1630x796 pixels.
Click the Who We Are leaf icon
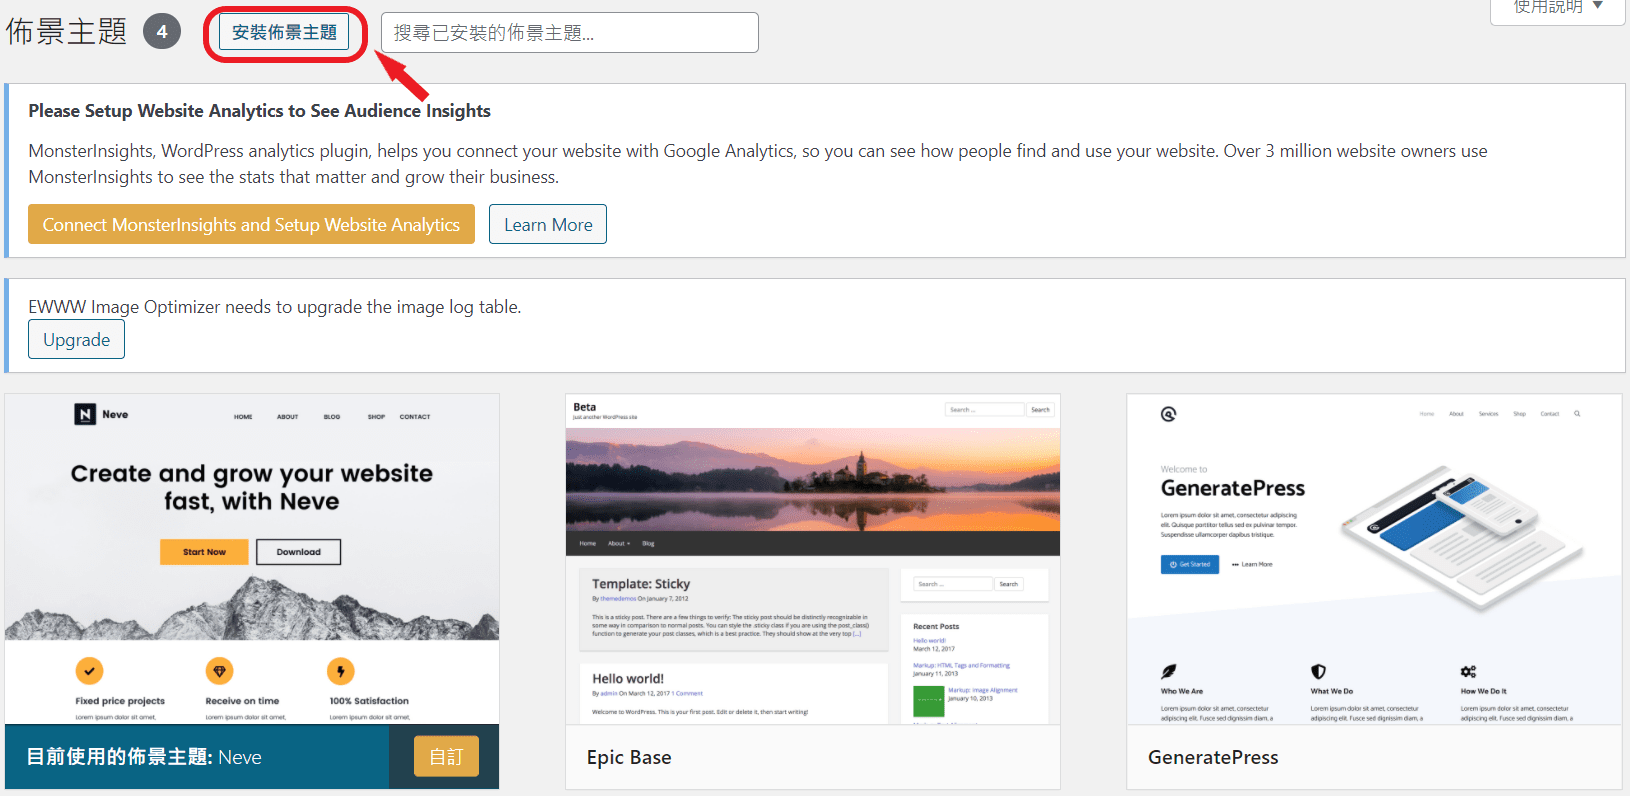tap(1168, 671)
